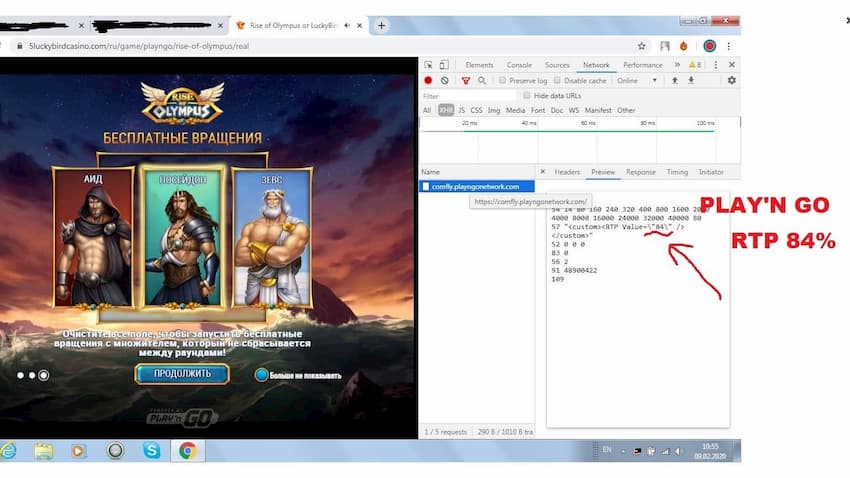Filter requests by All types

427,111
